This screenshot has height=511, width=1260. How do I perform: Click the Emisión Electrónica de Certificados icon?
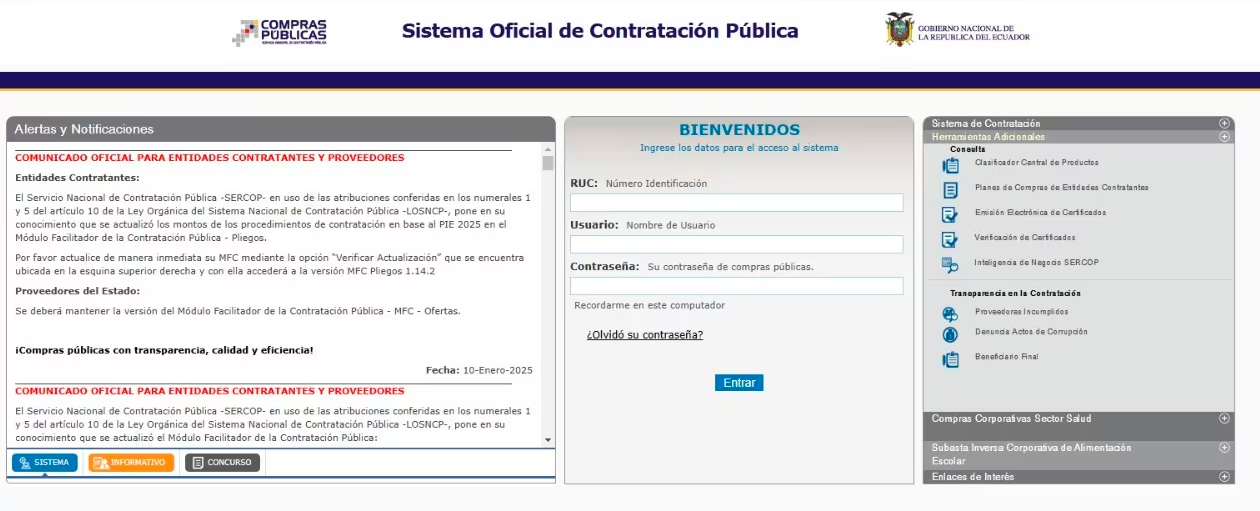(x=950, y=214)
